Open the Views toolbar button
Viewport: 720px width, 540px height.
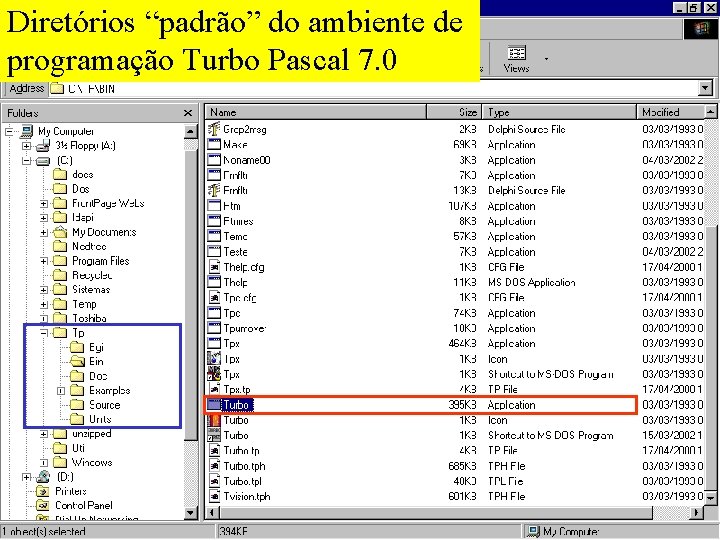click(x=517, y=59)
